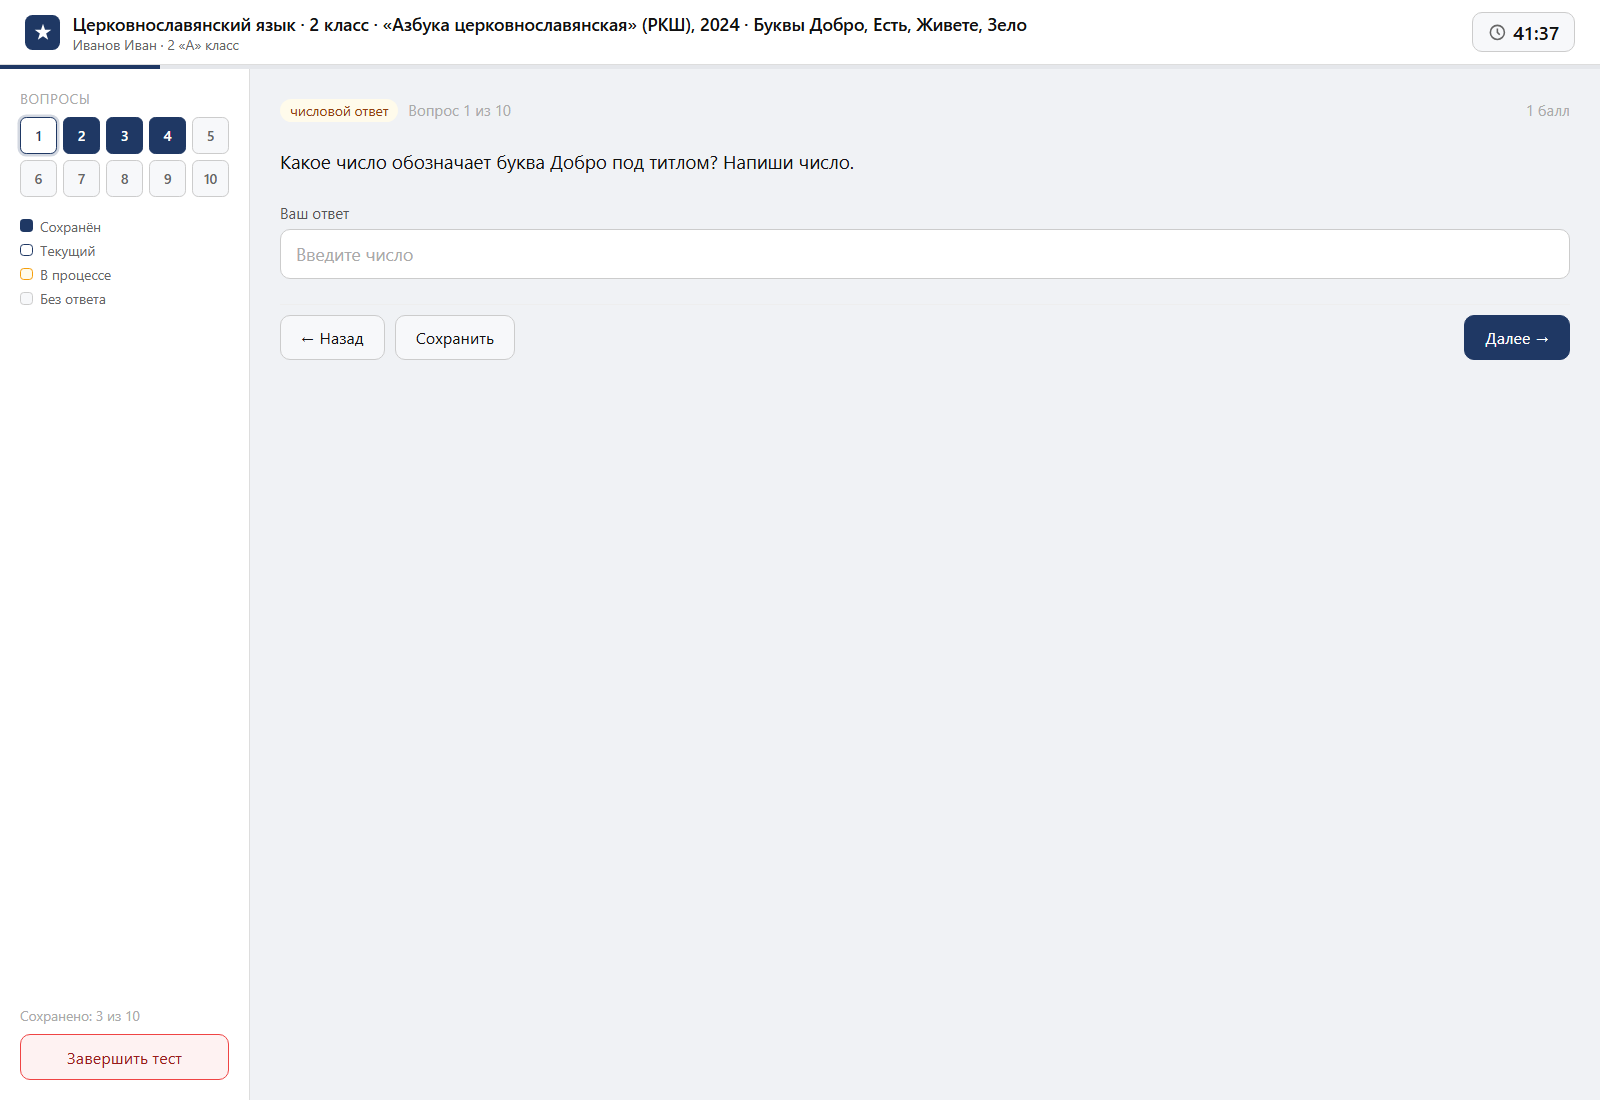Click the clock timer showing 41:37
1600x1100 pixels.
coord(1523,33)
